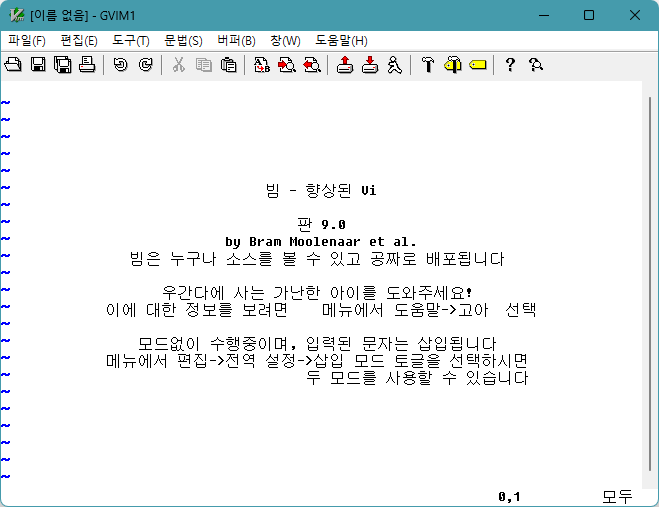Click the Vim application icon in title bar
This screenshot has width=659, height=507.
click(17, 16)
